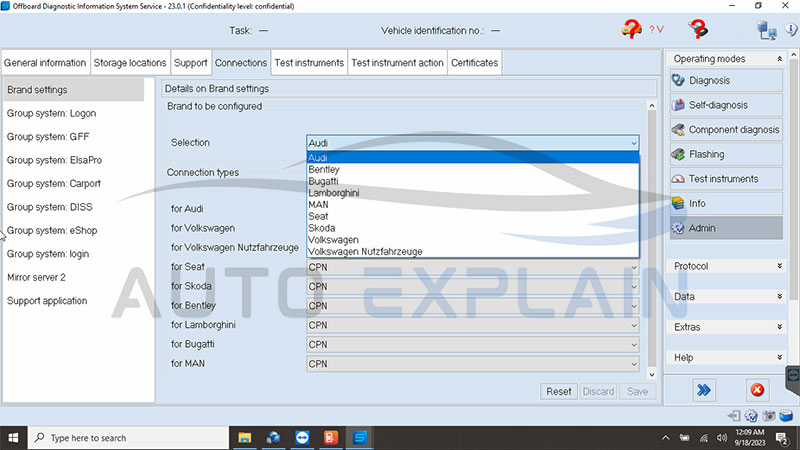Switch to General information tab

coord(45,63)
